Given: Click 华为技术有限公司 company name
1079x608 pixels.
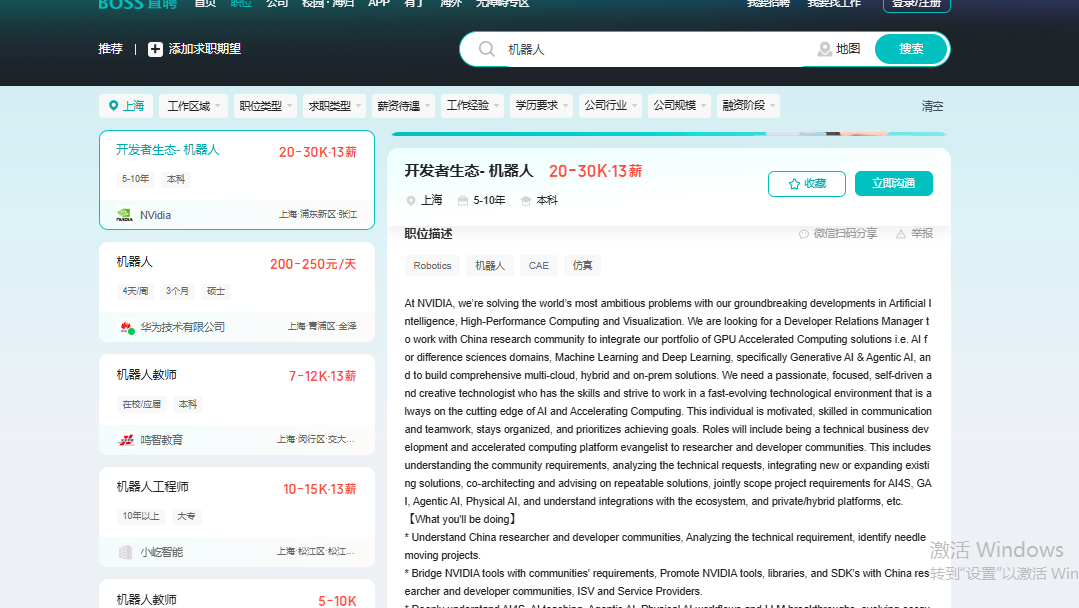Looking at the screenshot, I should [x=183, y=327].
